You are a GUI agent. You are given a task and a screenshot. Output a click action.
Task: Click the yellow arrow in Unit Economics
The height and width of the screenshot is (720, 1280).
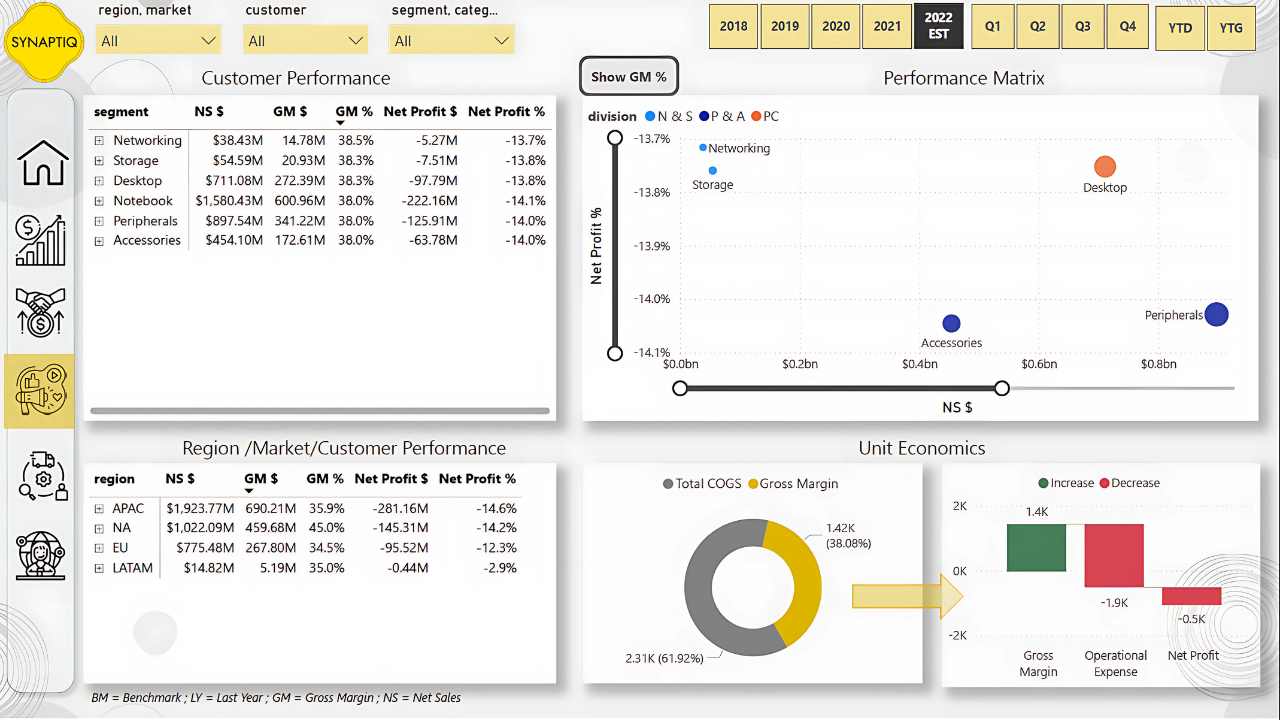point(906,596)
